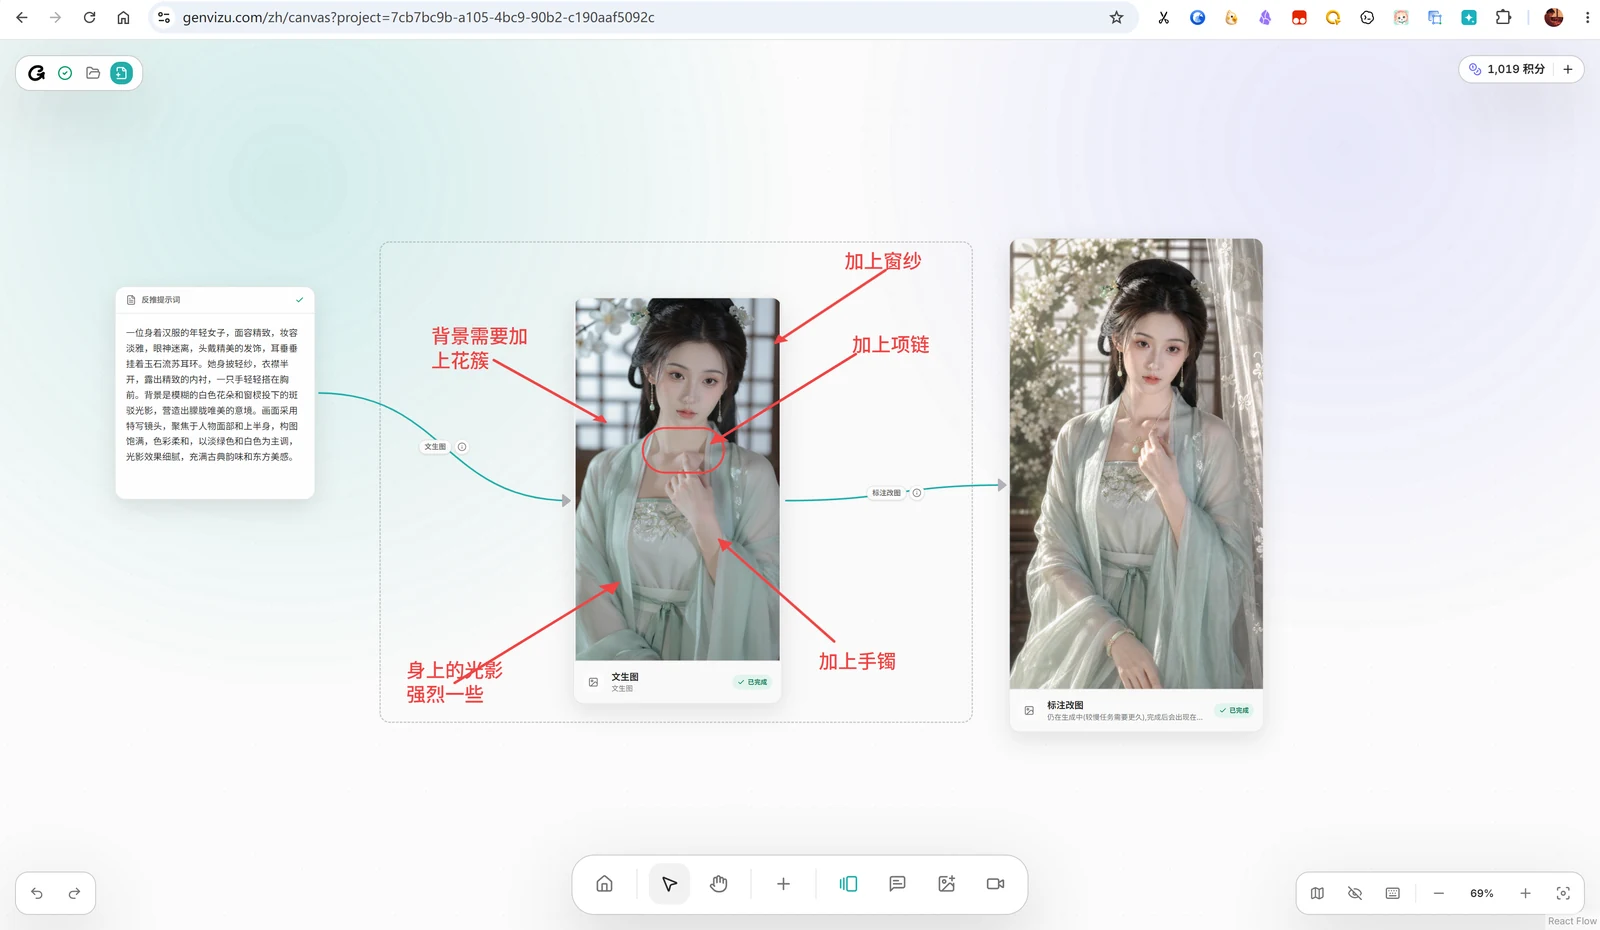Click the video camera tool icon
The height and width of the screenshot is (930, 1600).
[x=995, y=884]
